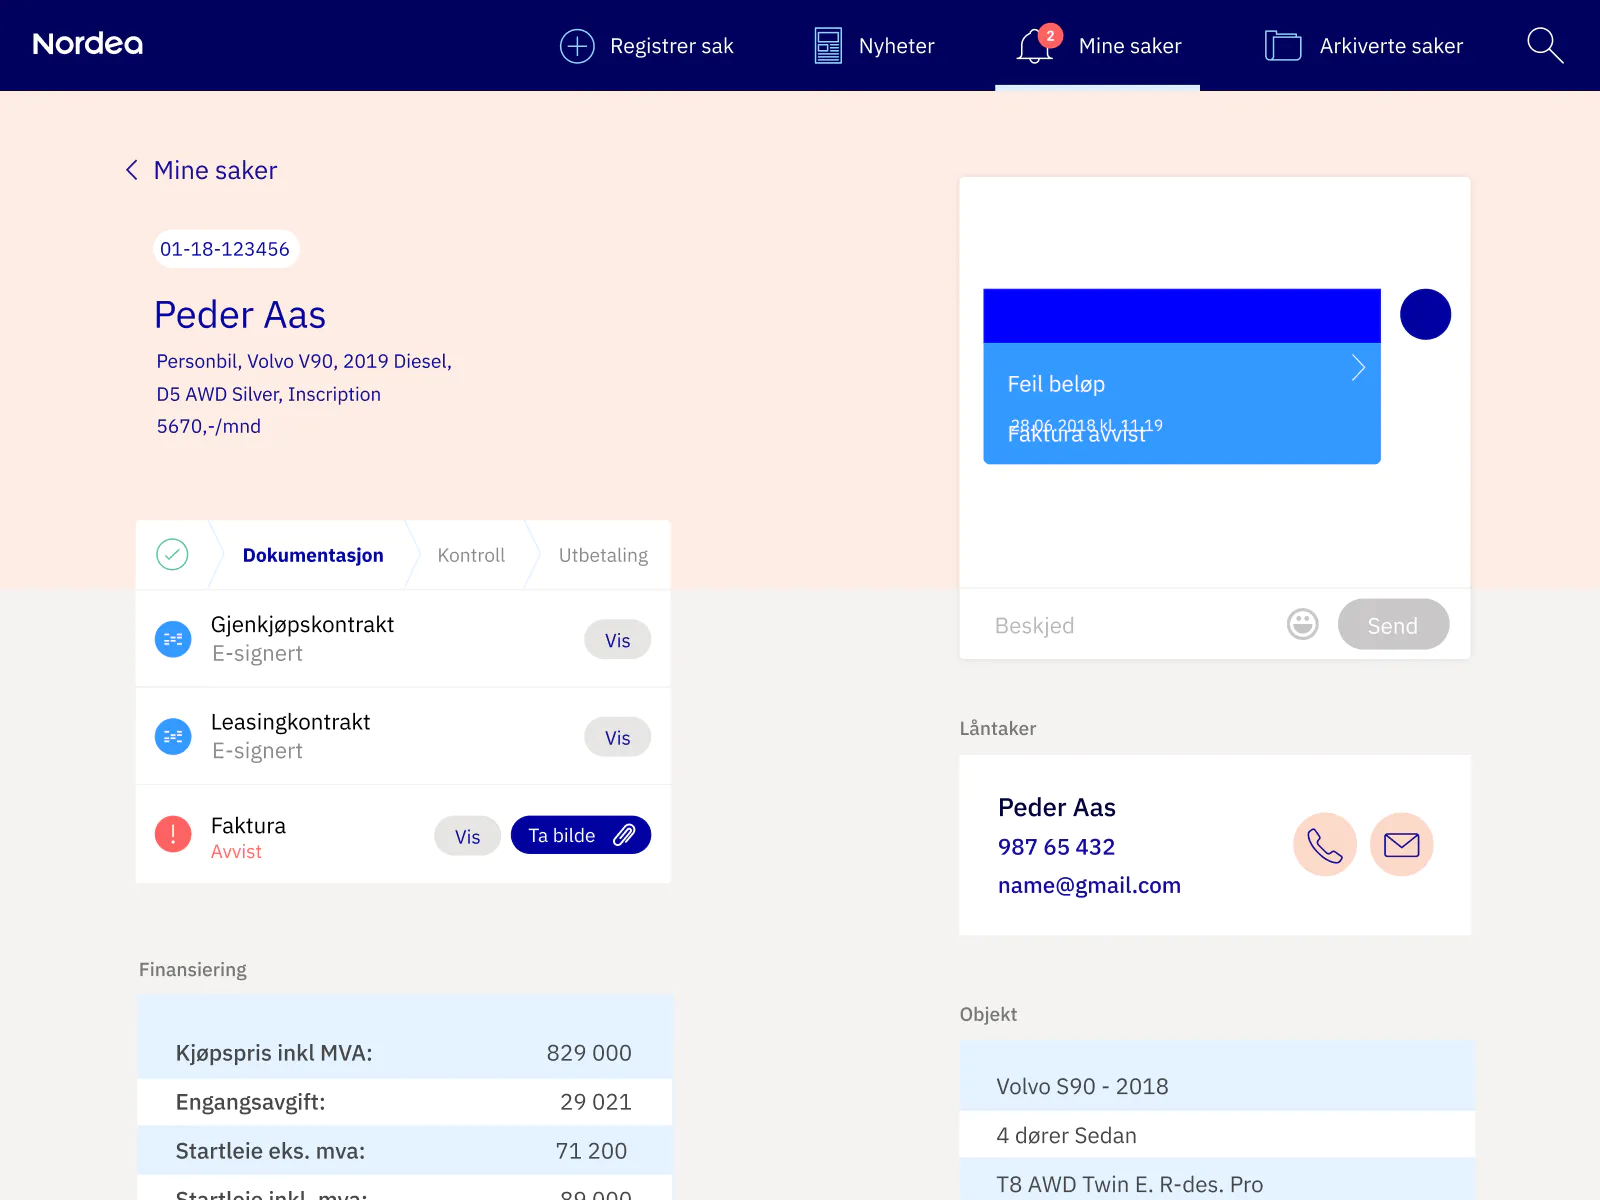Switch to the Kontroll step
1600x1200 pixels.
[470, 555]
